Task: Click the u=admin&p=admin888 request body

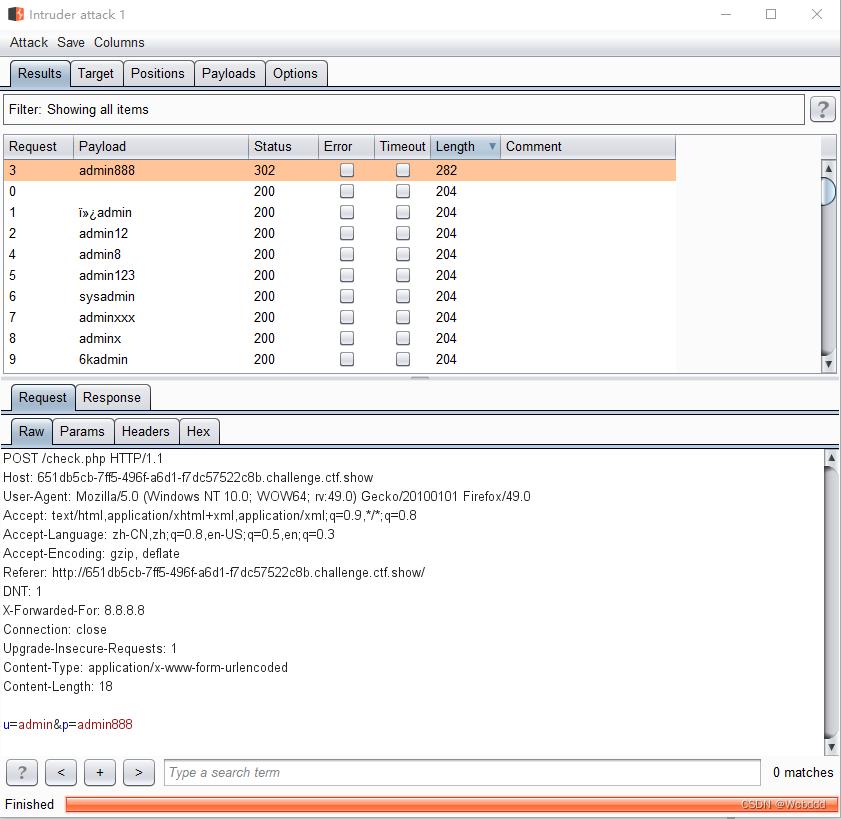Action: (68, 724)
